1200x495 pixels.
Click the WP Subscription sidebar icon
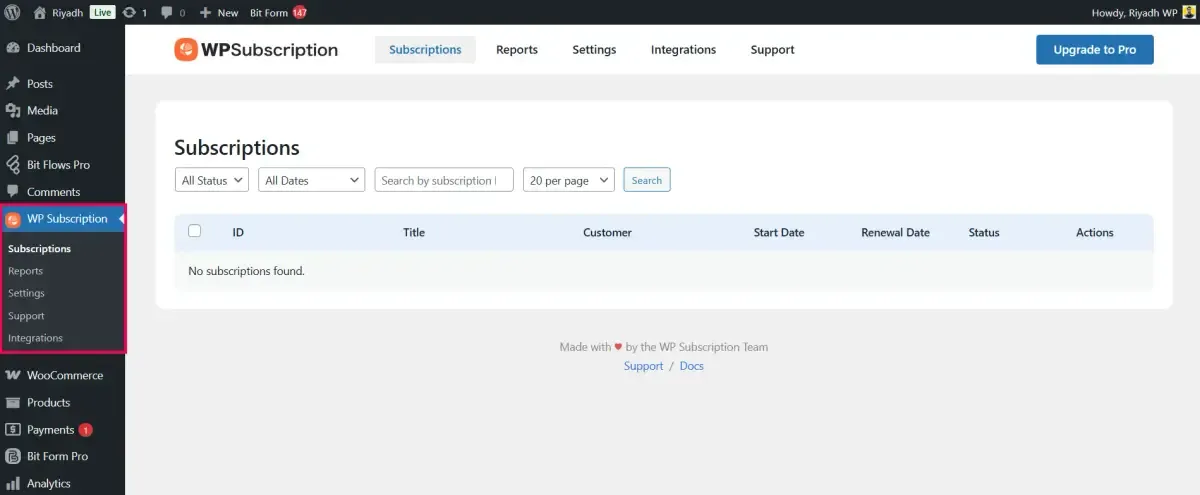coord(13,219)
